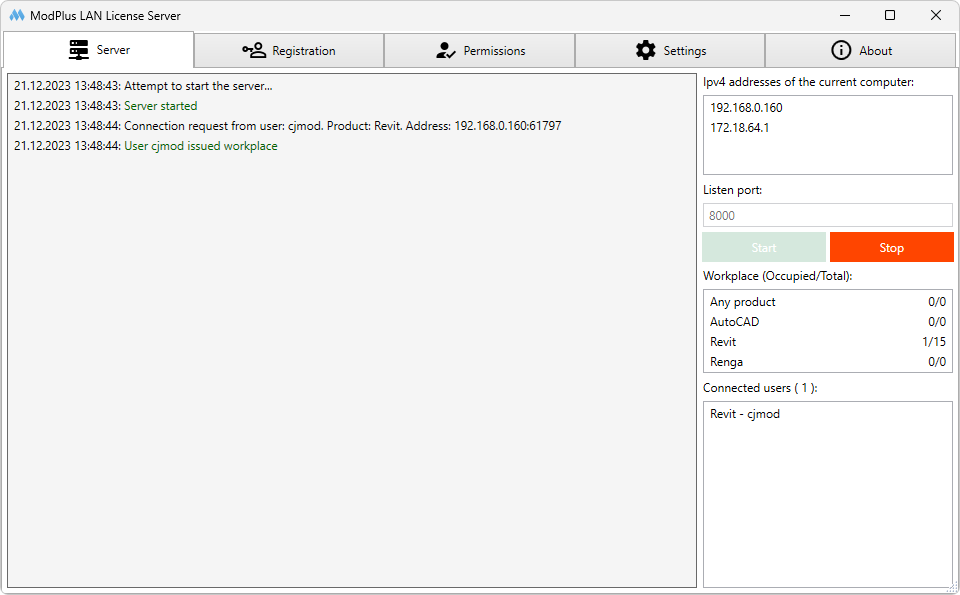This screenshot has width=960, height=595.
Task: Click the user-check icon on Permissions tab
Action: click(446, 51)
